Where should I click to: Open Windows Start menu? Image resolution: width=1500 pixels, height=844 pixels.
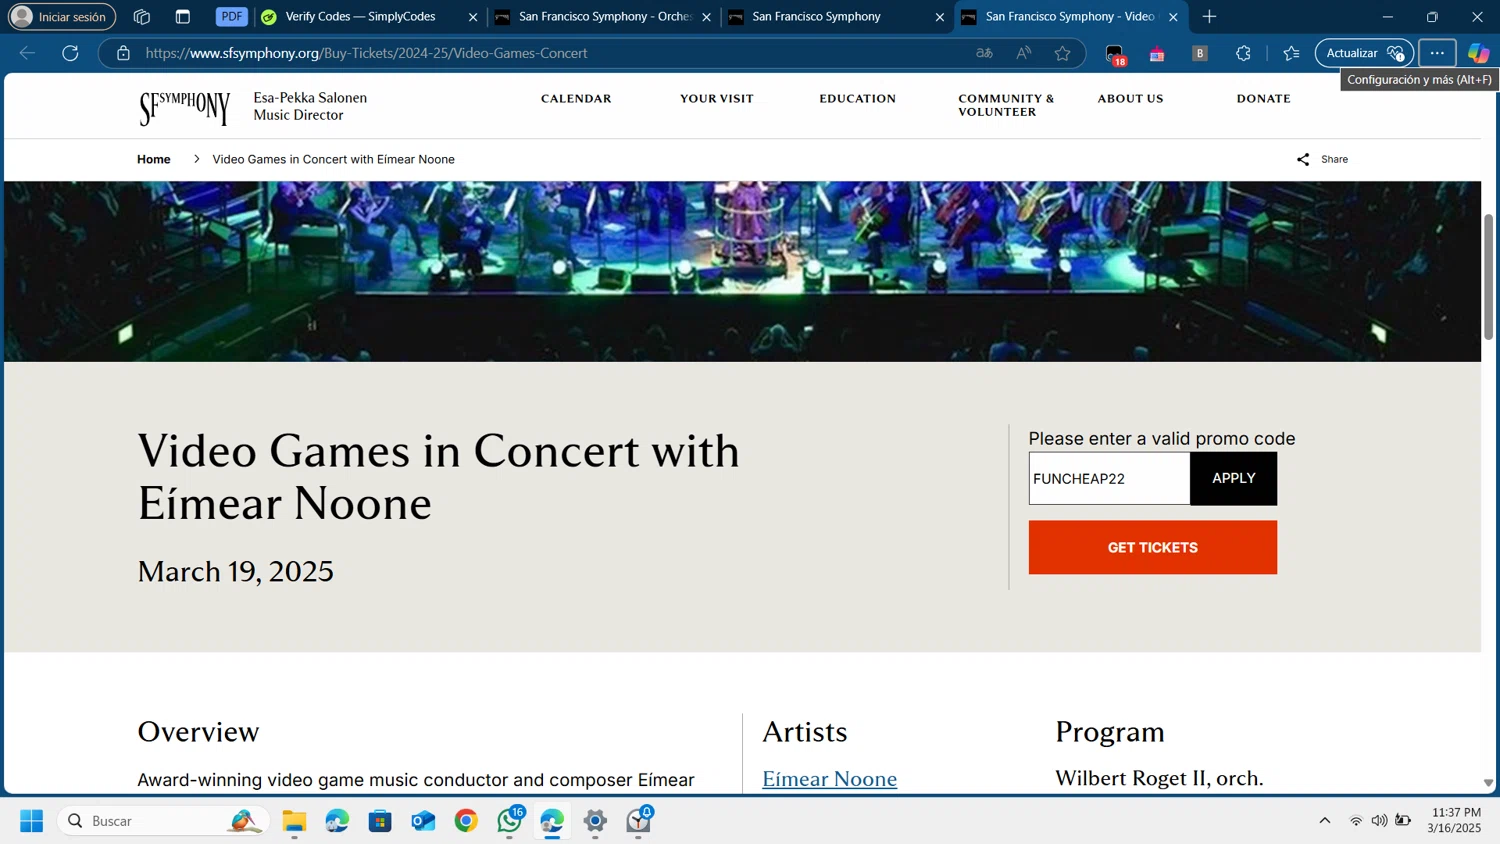(x=31, y=821)
